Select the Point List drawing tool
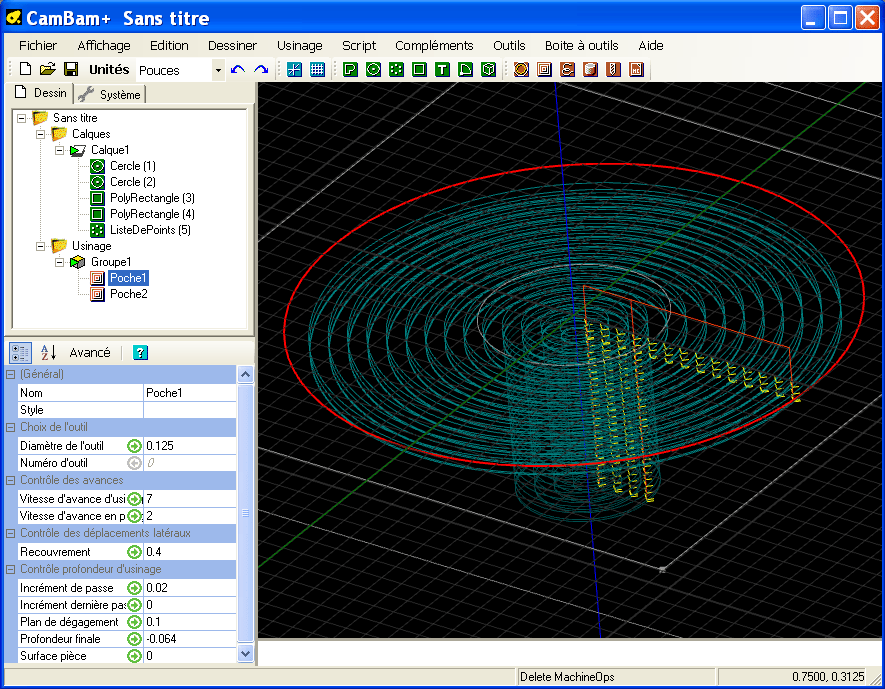This screenshot has height=689, width=885. [x=396, y=69]
